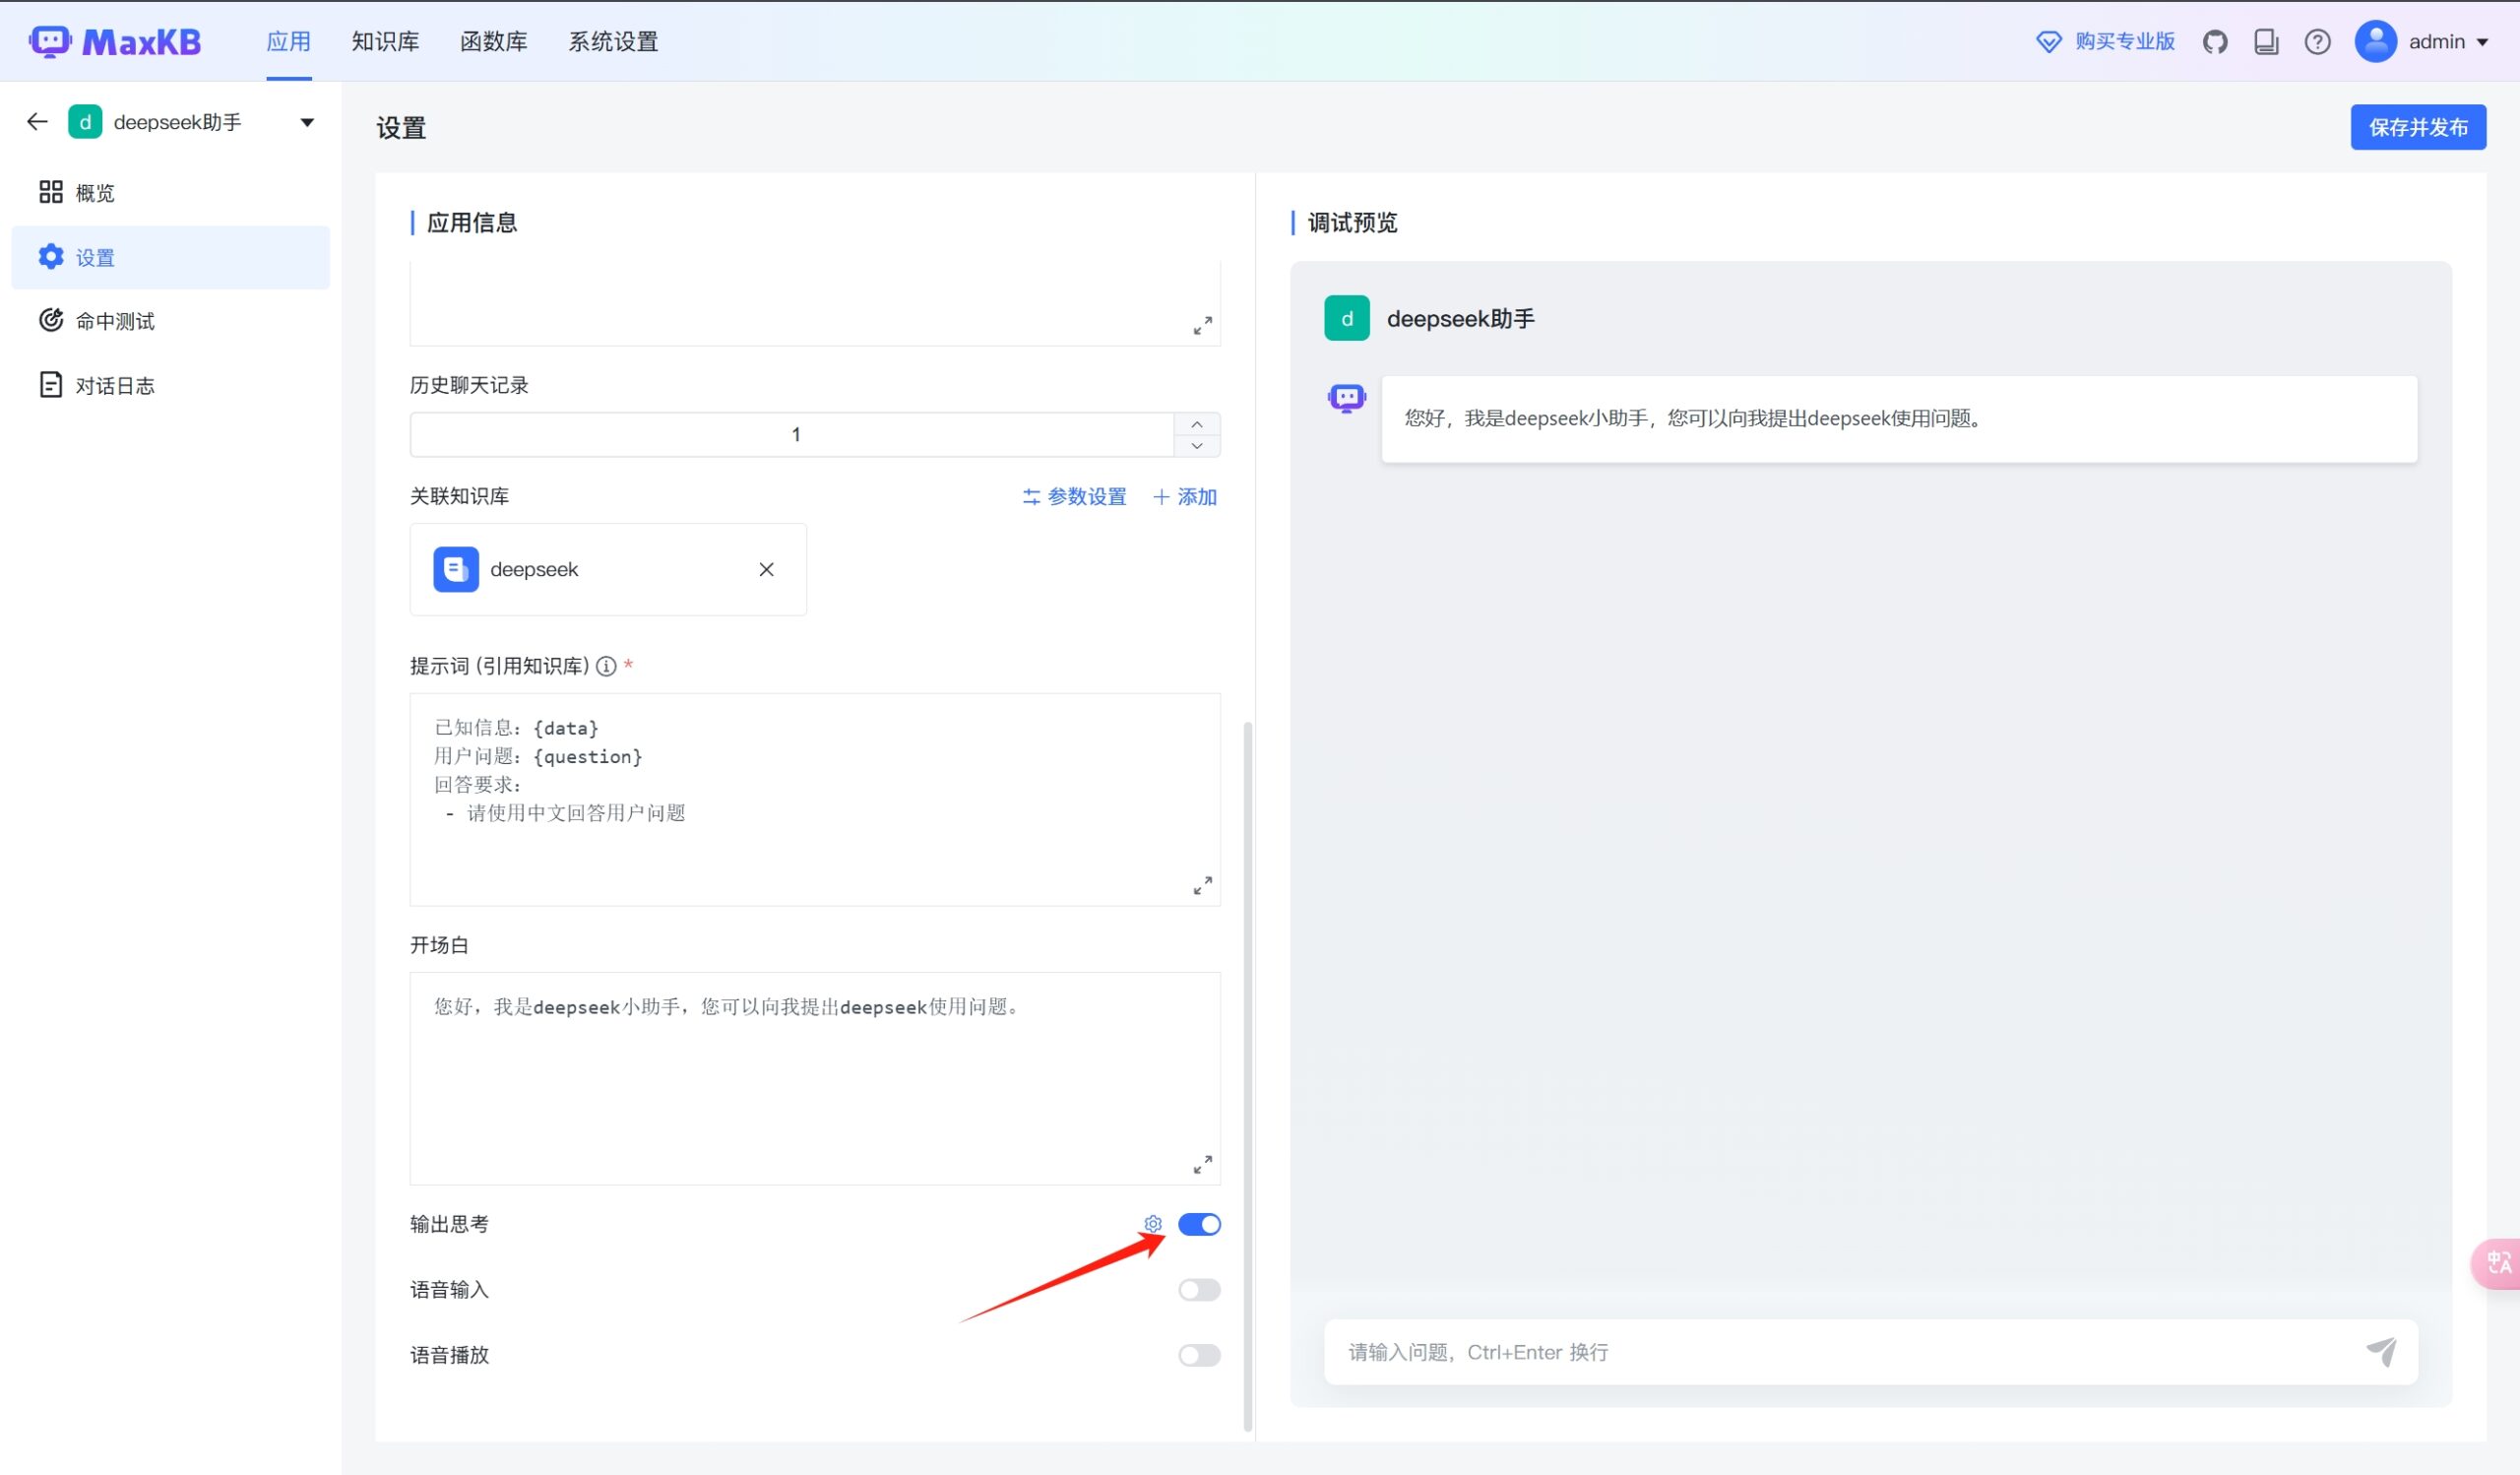Click the green d app icon in sidebar
The width and height of the screenshot is (2520, 1475).
pyautogui.click(x=85, y=122)
